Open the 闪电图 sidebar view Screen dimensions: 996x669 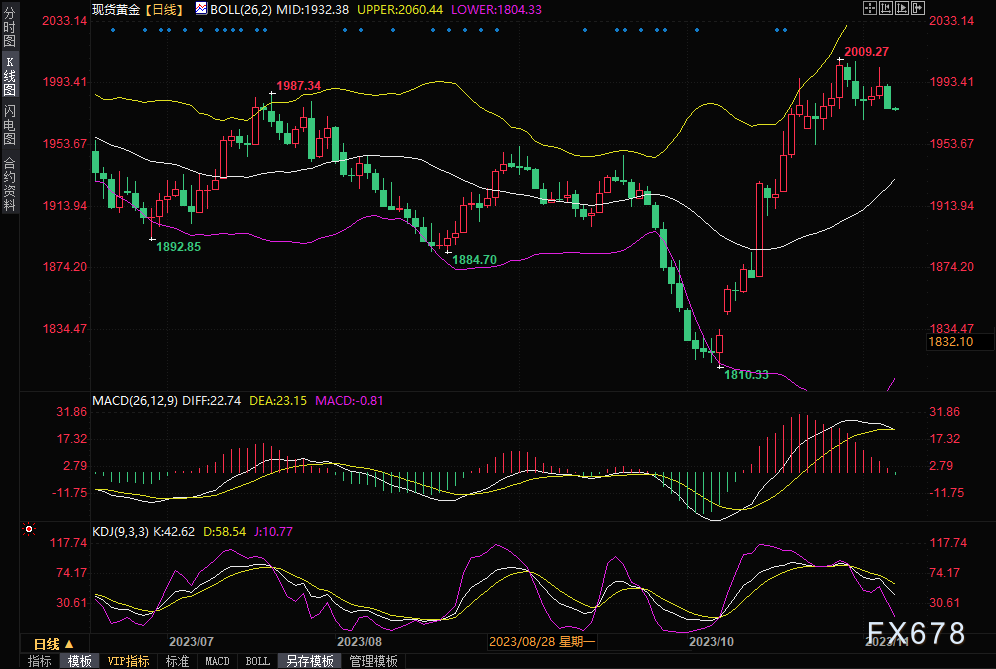(x=9, y=125)
